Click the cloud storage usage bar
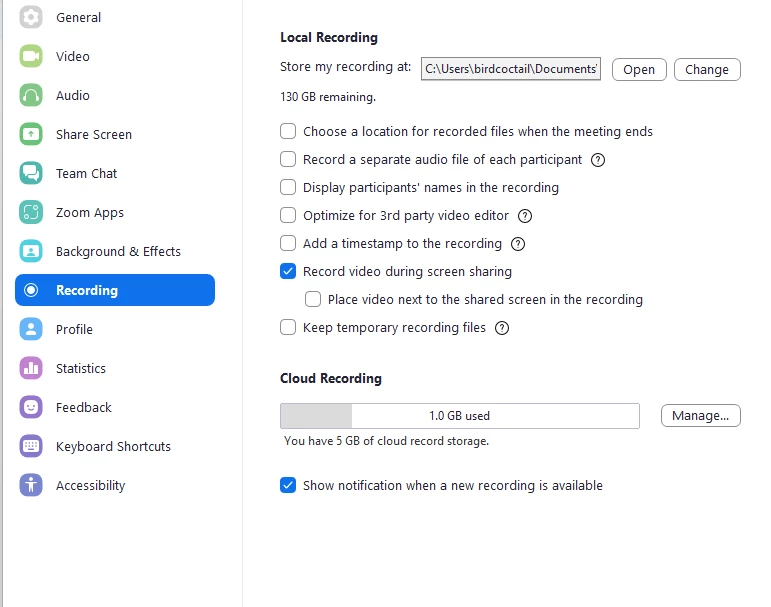 point(460,416)
